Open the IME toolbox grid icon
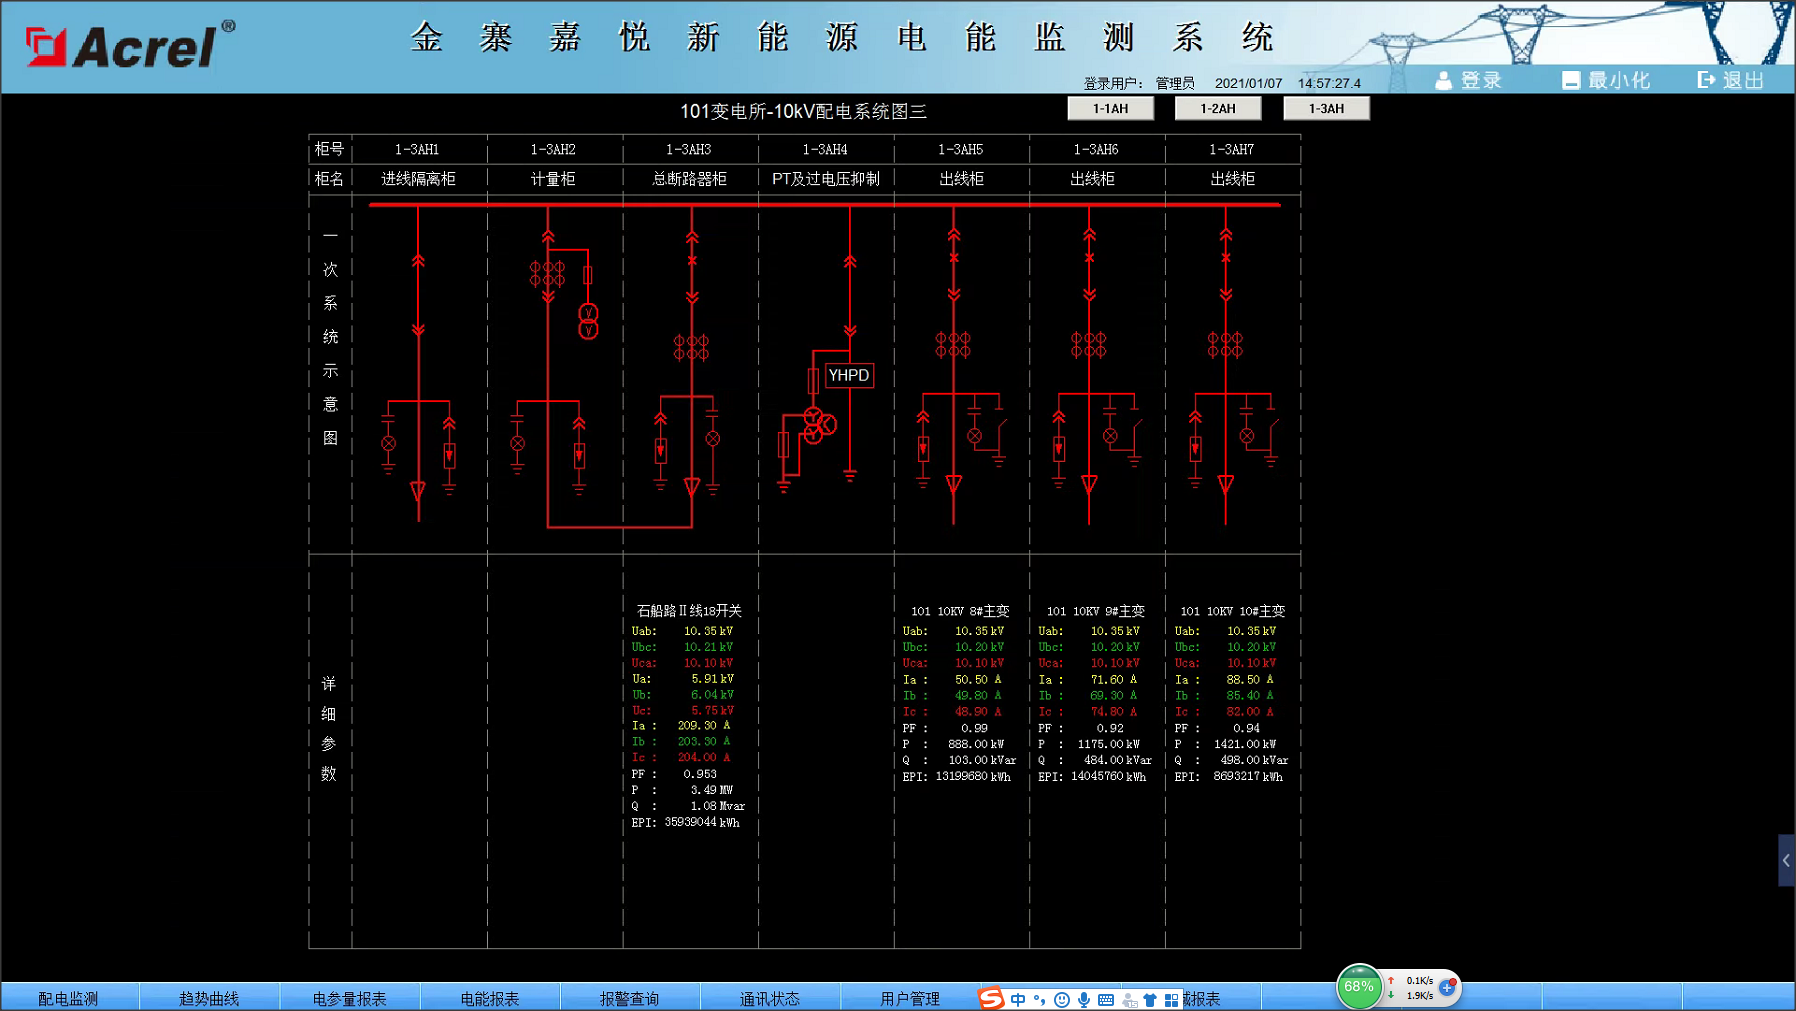The height and width of the screenshot is (1011, 1796). (1171, 999)
